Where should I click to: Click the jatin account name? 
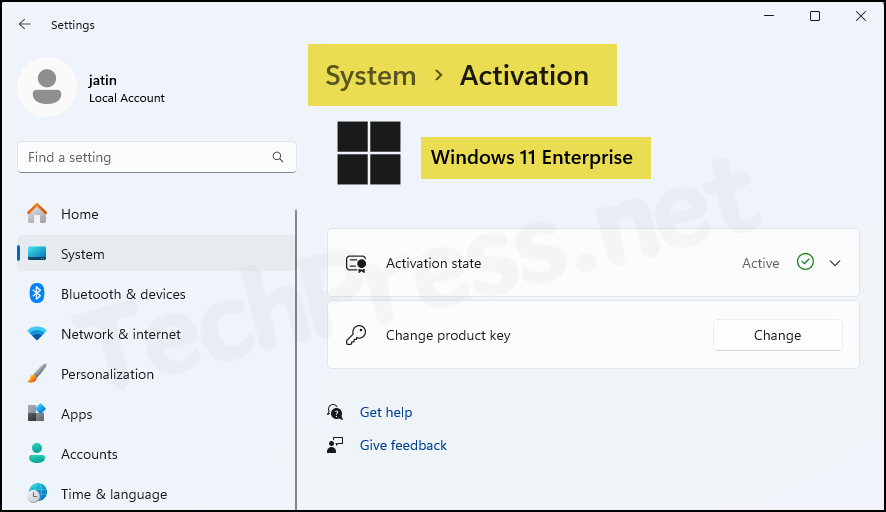[103, 80]
